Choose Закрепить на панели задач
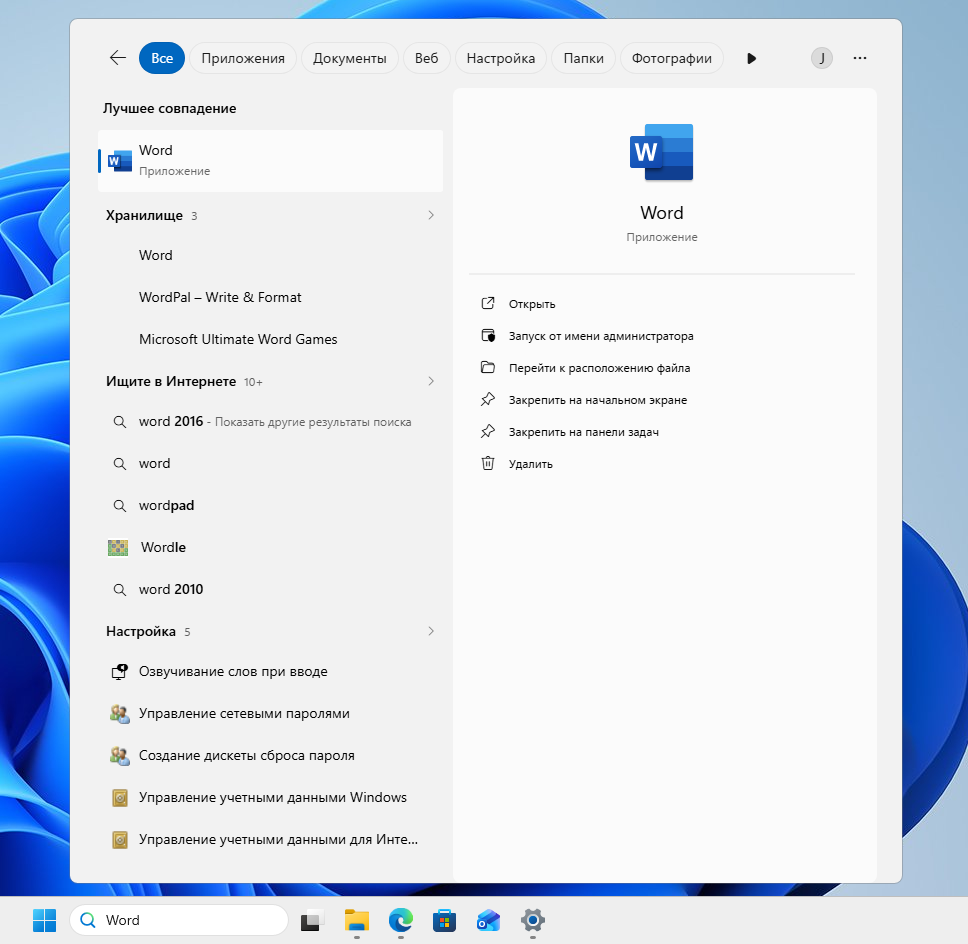This screenshot has width=968, height=944. pyautogui.click(x=583, y=432)
